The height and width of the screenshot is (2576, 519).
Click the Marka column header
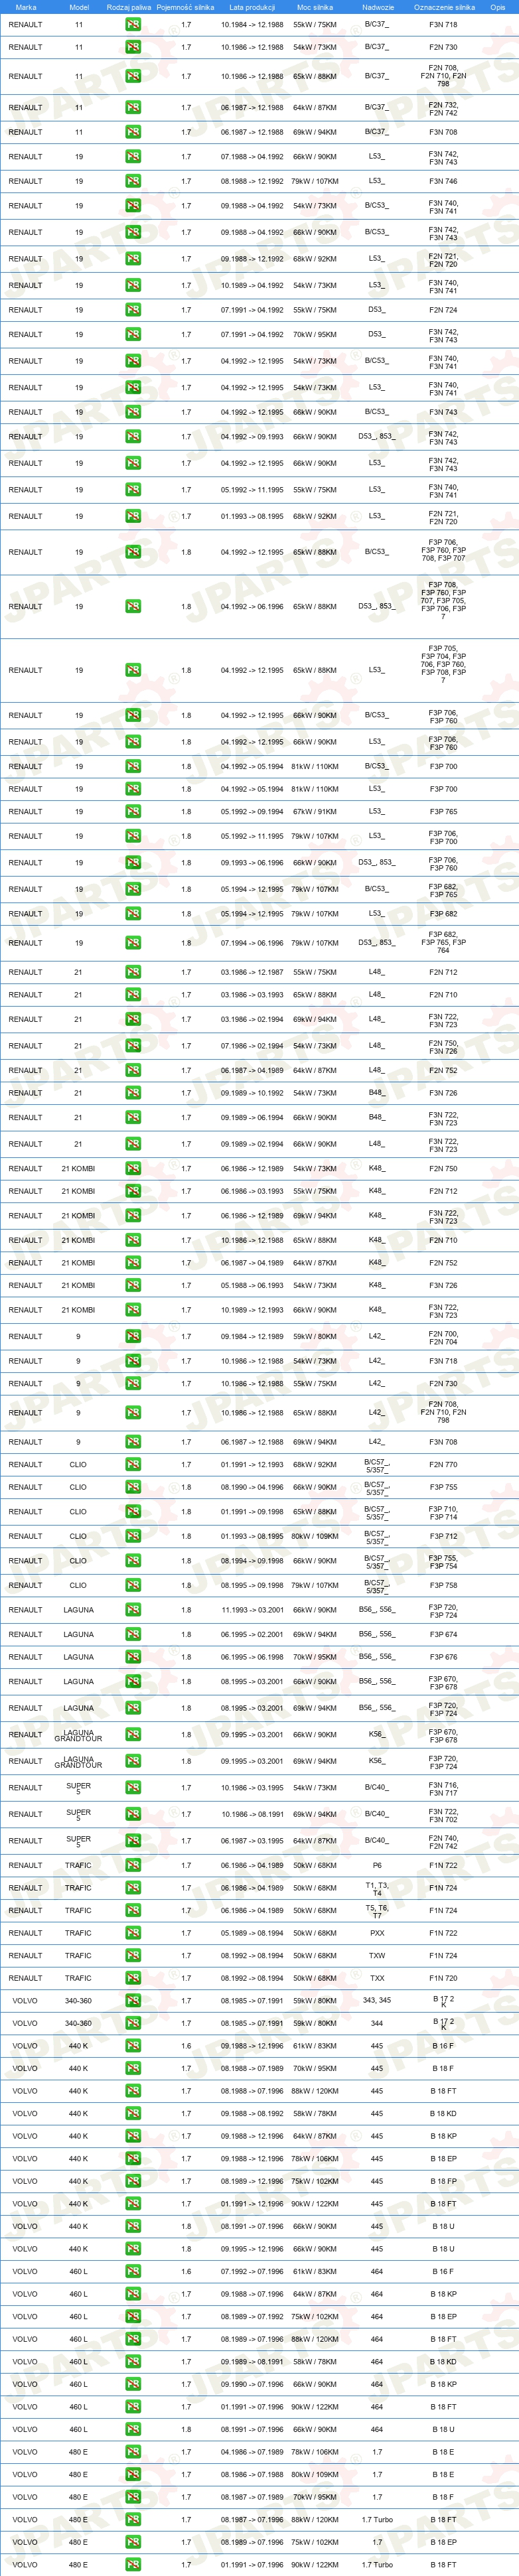[x=26, y=7]
